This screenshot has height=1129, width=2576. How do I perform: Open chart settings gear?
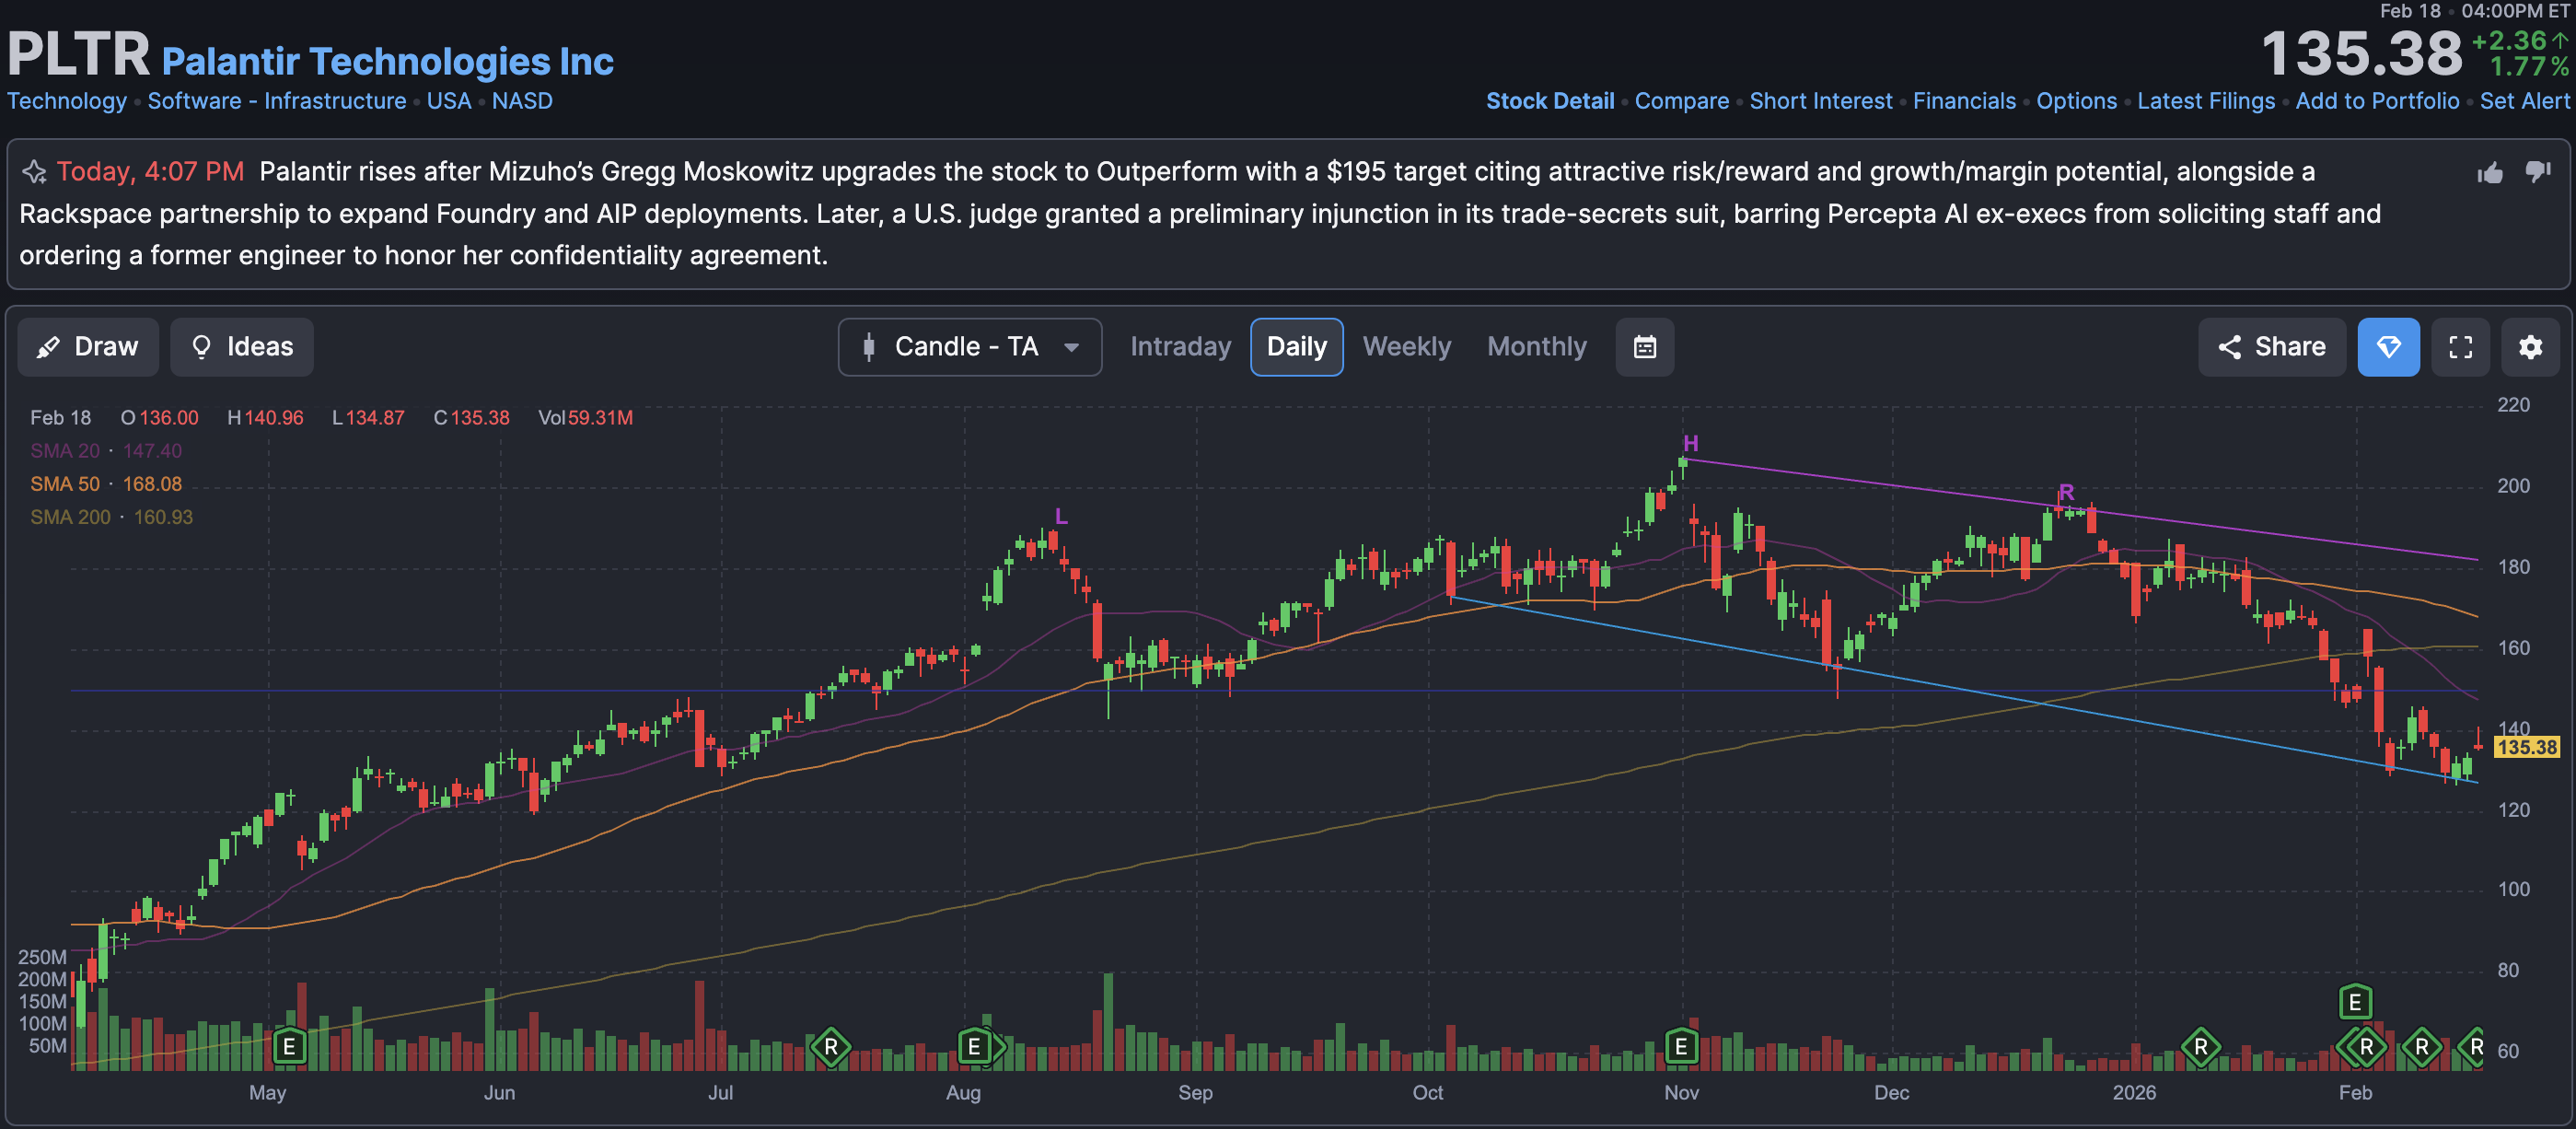pyautogui.click(x=2530, y=347)
